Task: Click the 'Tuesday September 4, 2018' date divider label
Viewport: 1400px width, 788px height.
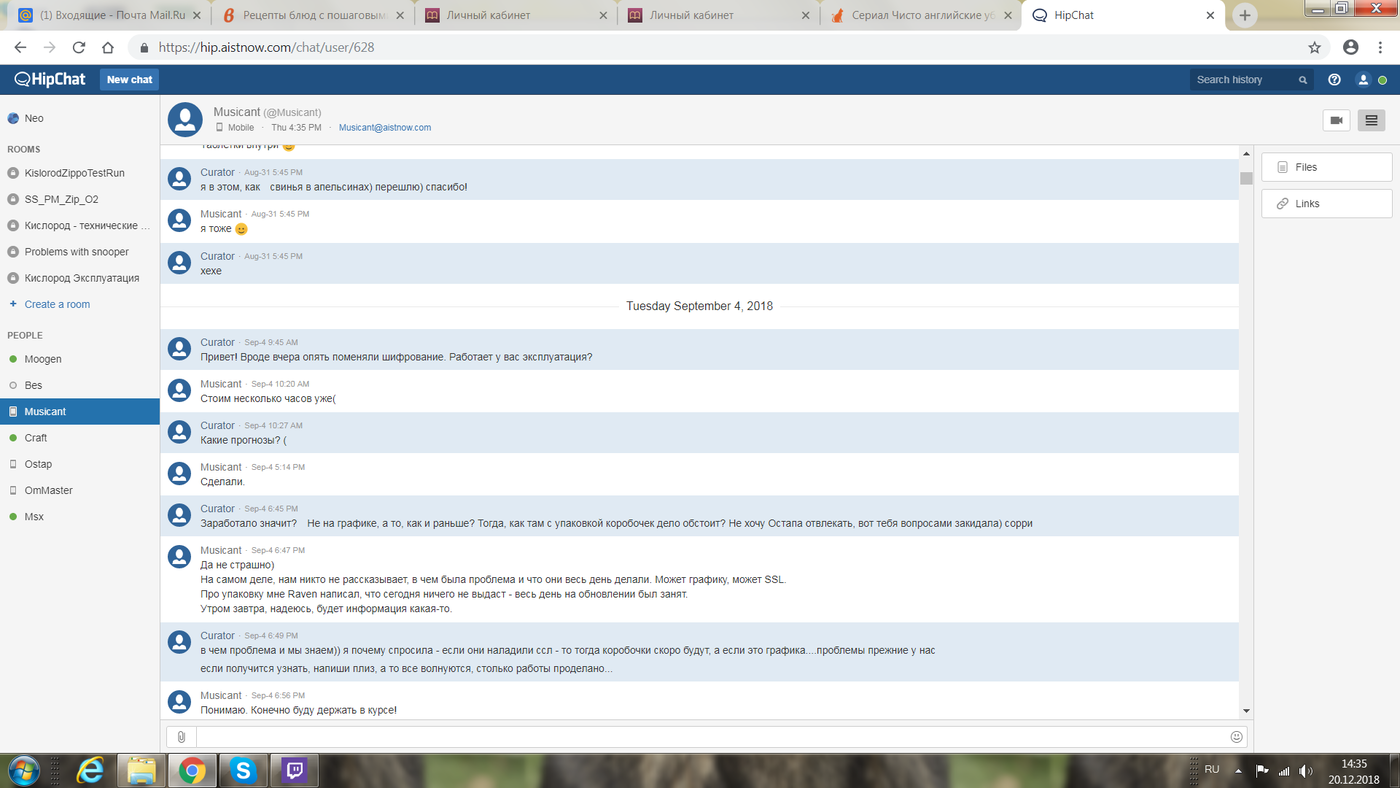Action: (x=700, y=306)
